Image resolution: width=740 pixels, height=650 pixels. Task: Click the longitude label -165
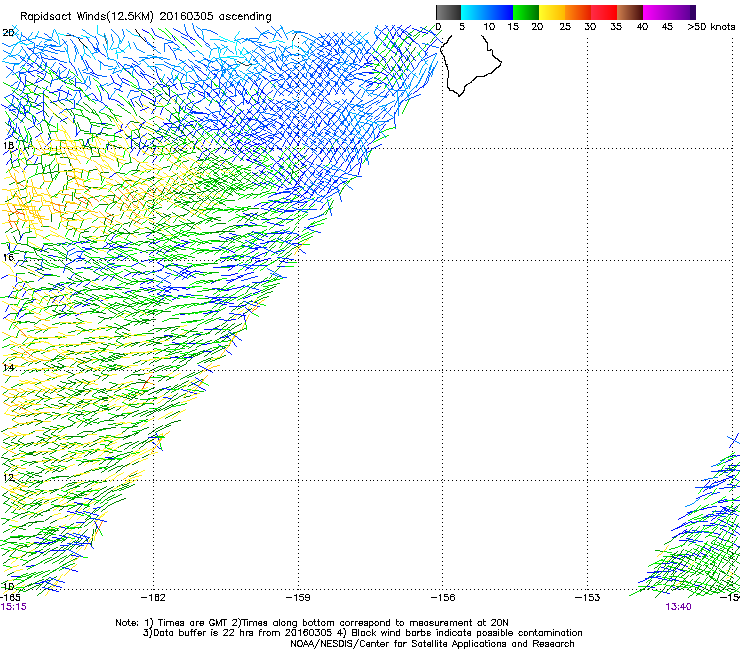(x=10, y=598)
